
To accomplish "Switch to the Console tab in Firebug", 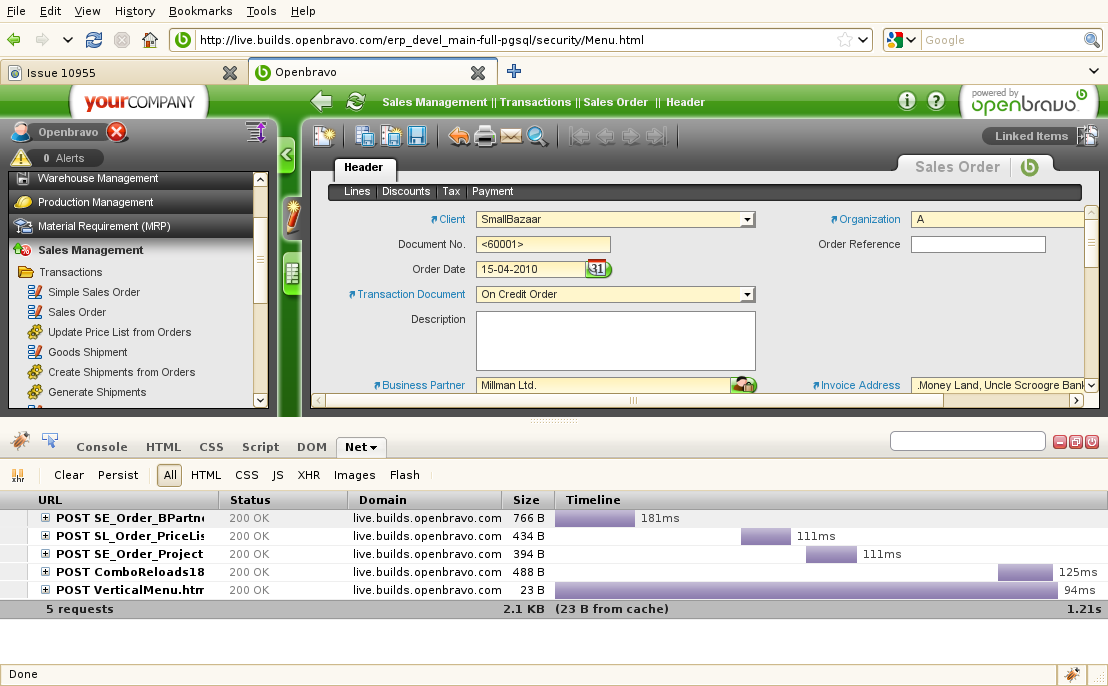I will tap(102, 447).
